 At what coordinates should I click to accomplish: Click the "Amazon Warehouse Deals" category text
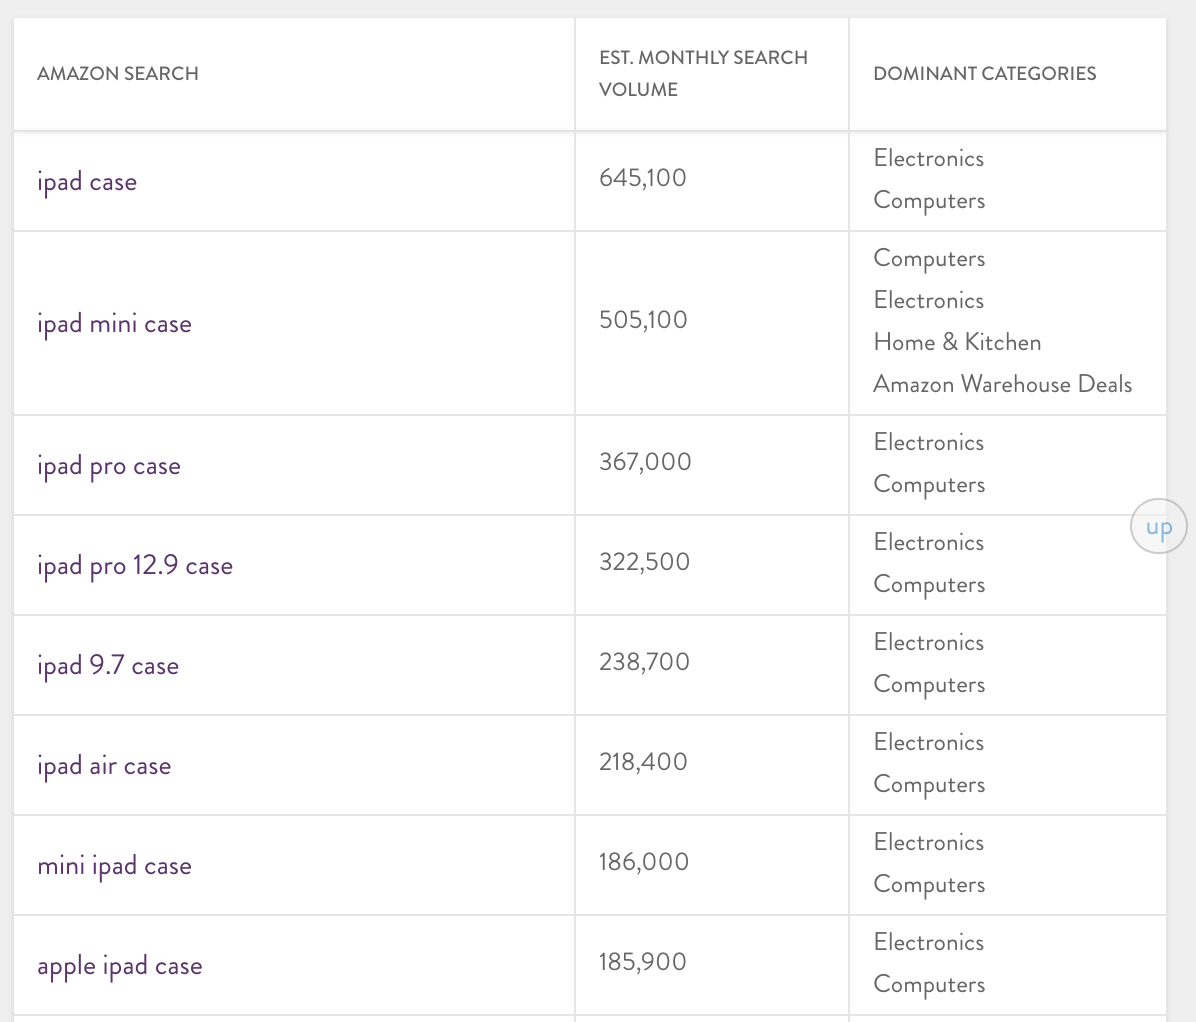[1002, 384]
